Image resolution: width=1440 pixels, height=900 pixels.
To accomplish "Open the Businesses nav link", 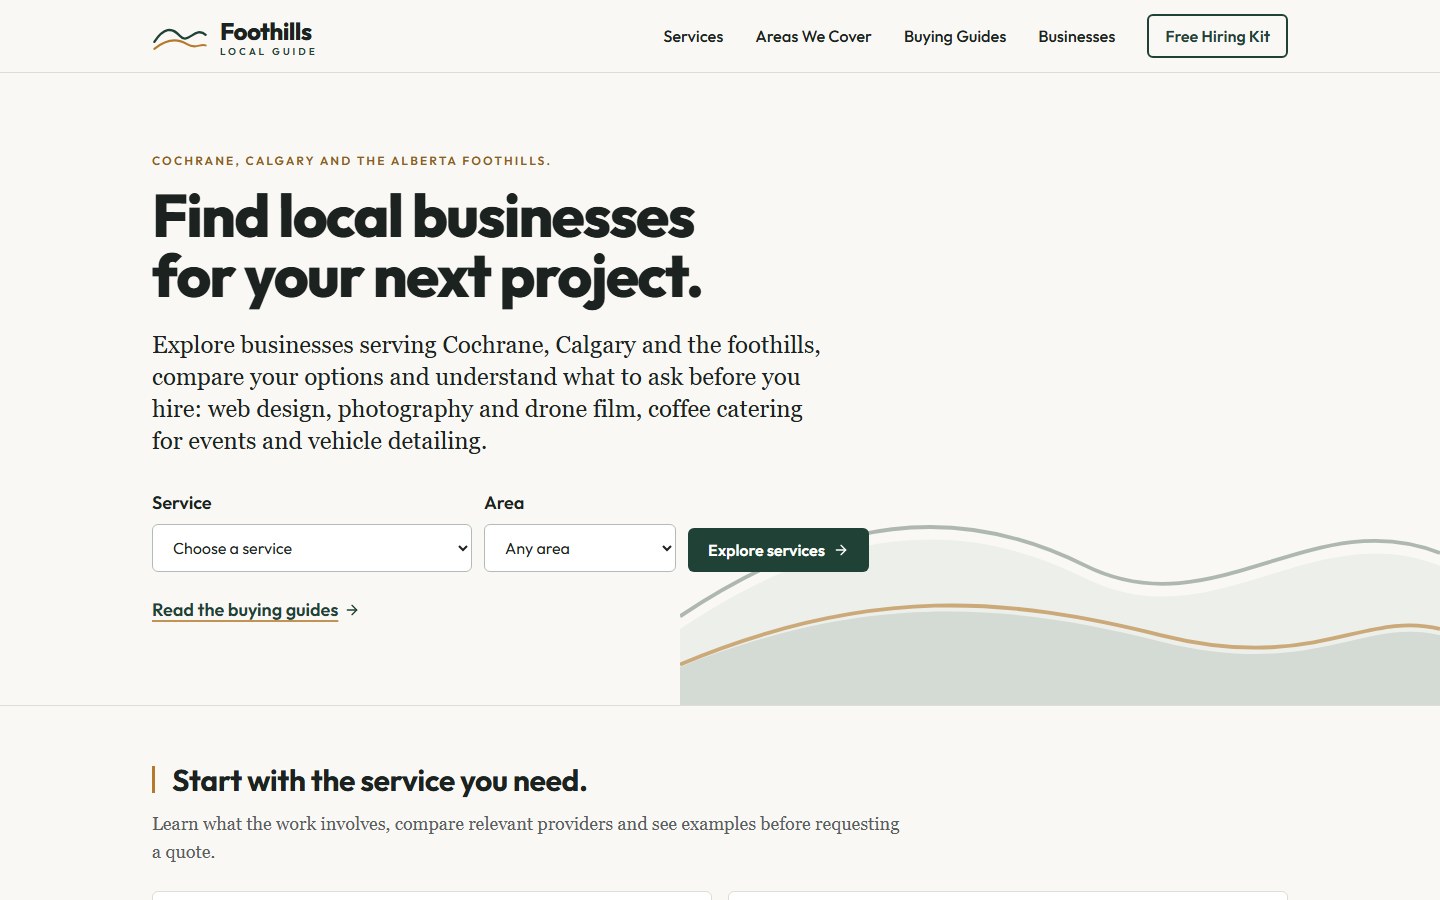I will pos(1076,36).
